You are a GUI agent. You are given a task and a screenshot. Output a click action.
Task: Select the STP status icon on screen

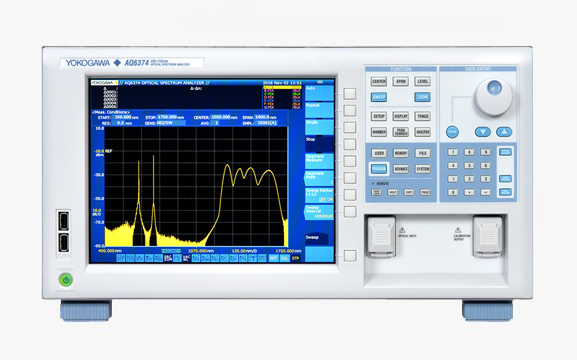pos(295,258)
